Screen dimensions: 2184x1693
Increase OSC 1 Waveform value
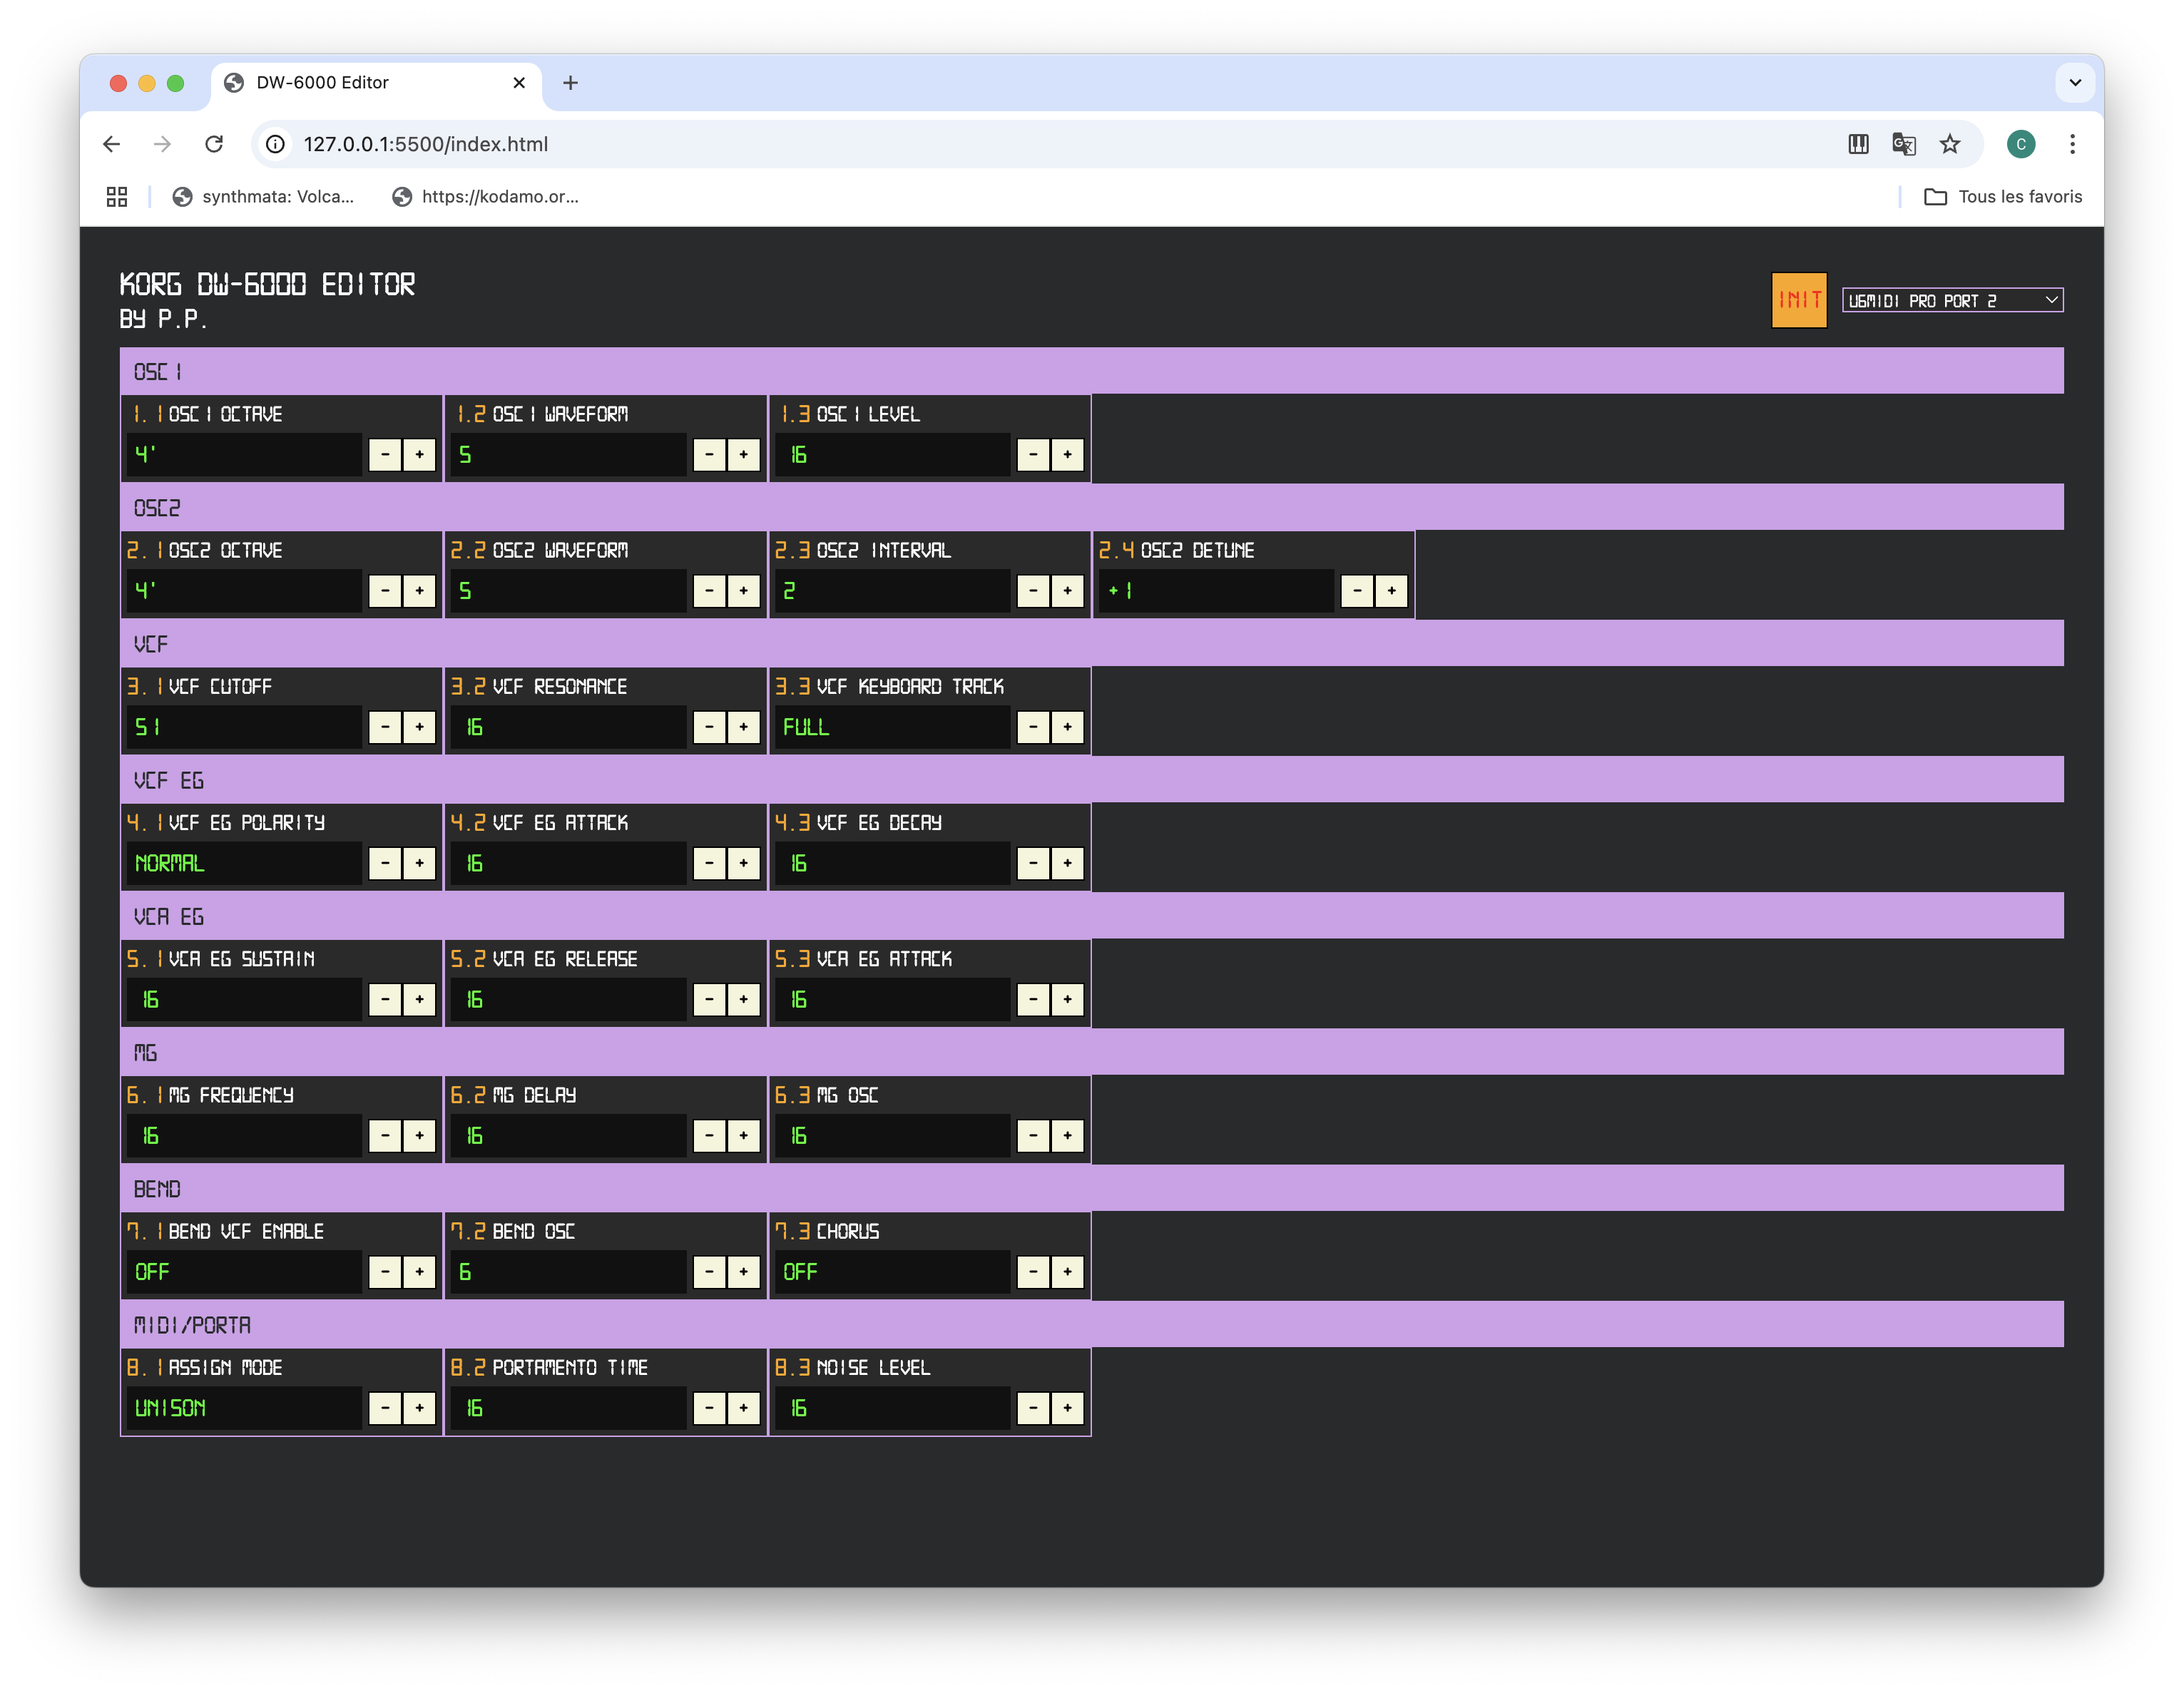pyautogui.click(x=743, y=455)
